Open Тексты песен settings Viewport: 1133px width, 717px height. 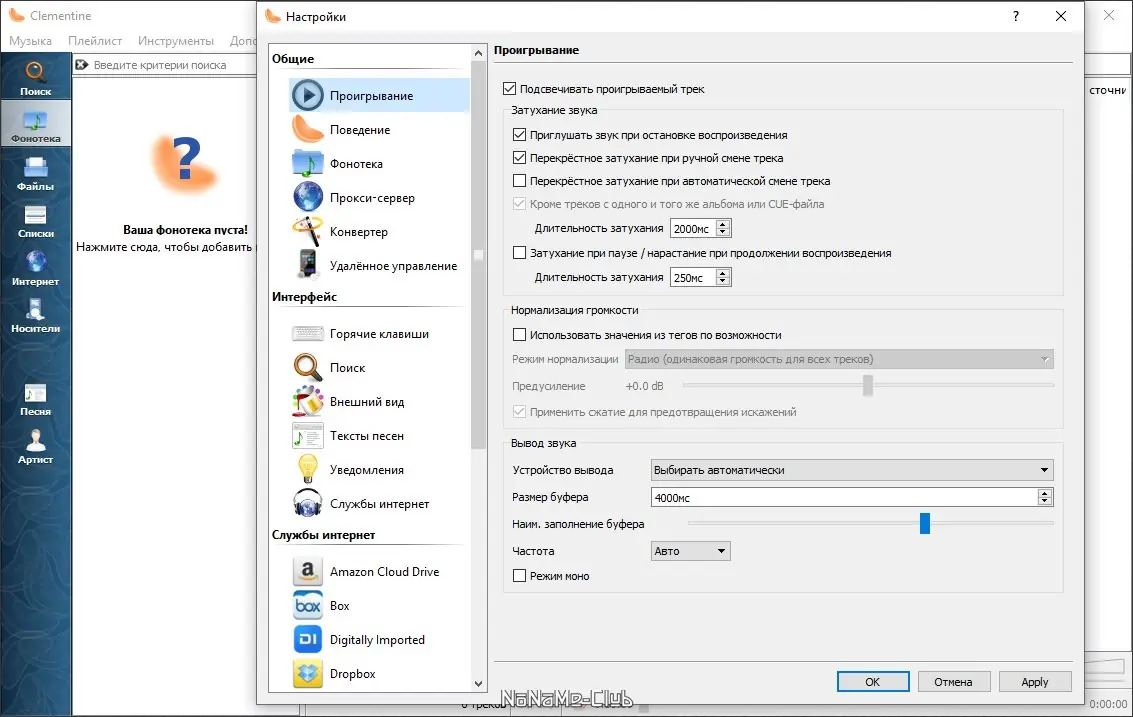[379, 435]
